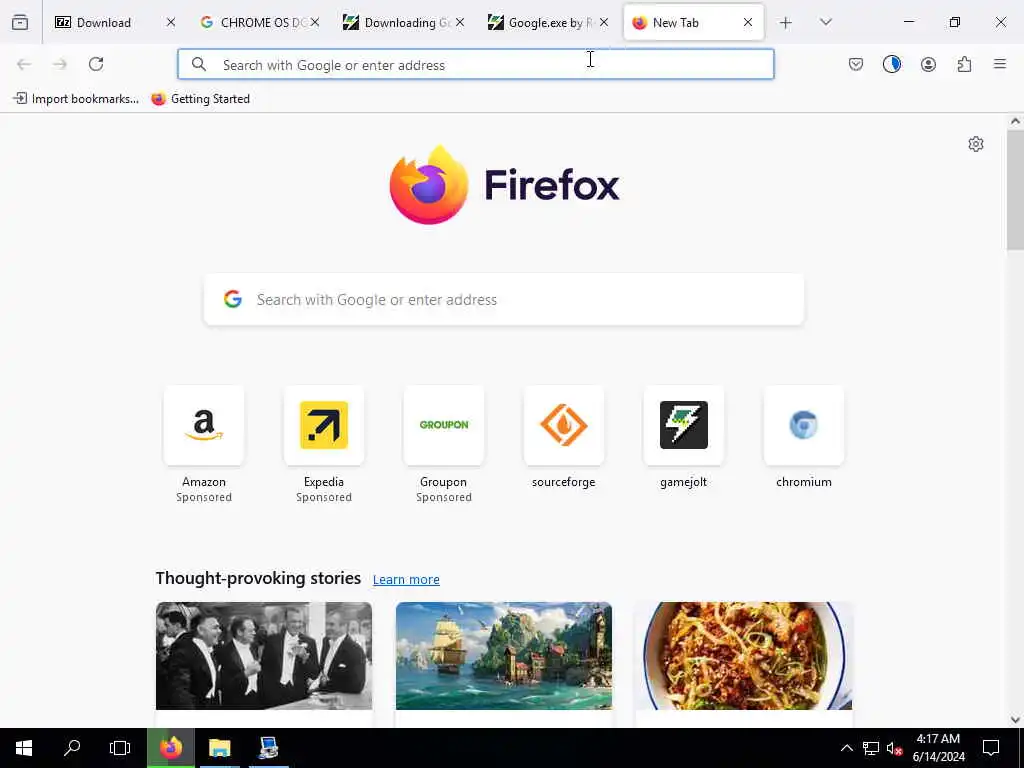The image size is (1024, 768).
Task: Open the sailing ship story thumbnail
Action: [x=504, y=656]
